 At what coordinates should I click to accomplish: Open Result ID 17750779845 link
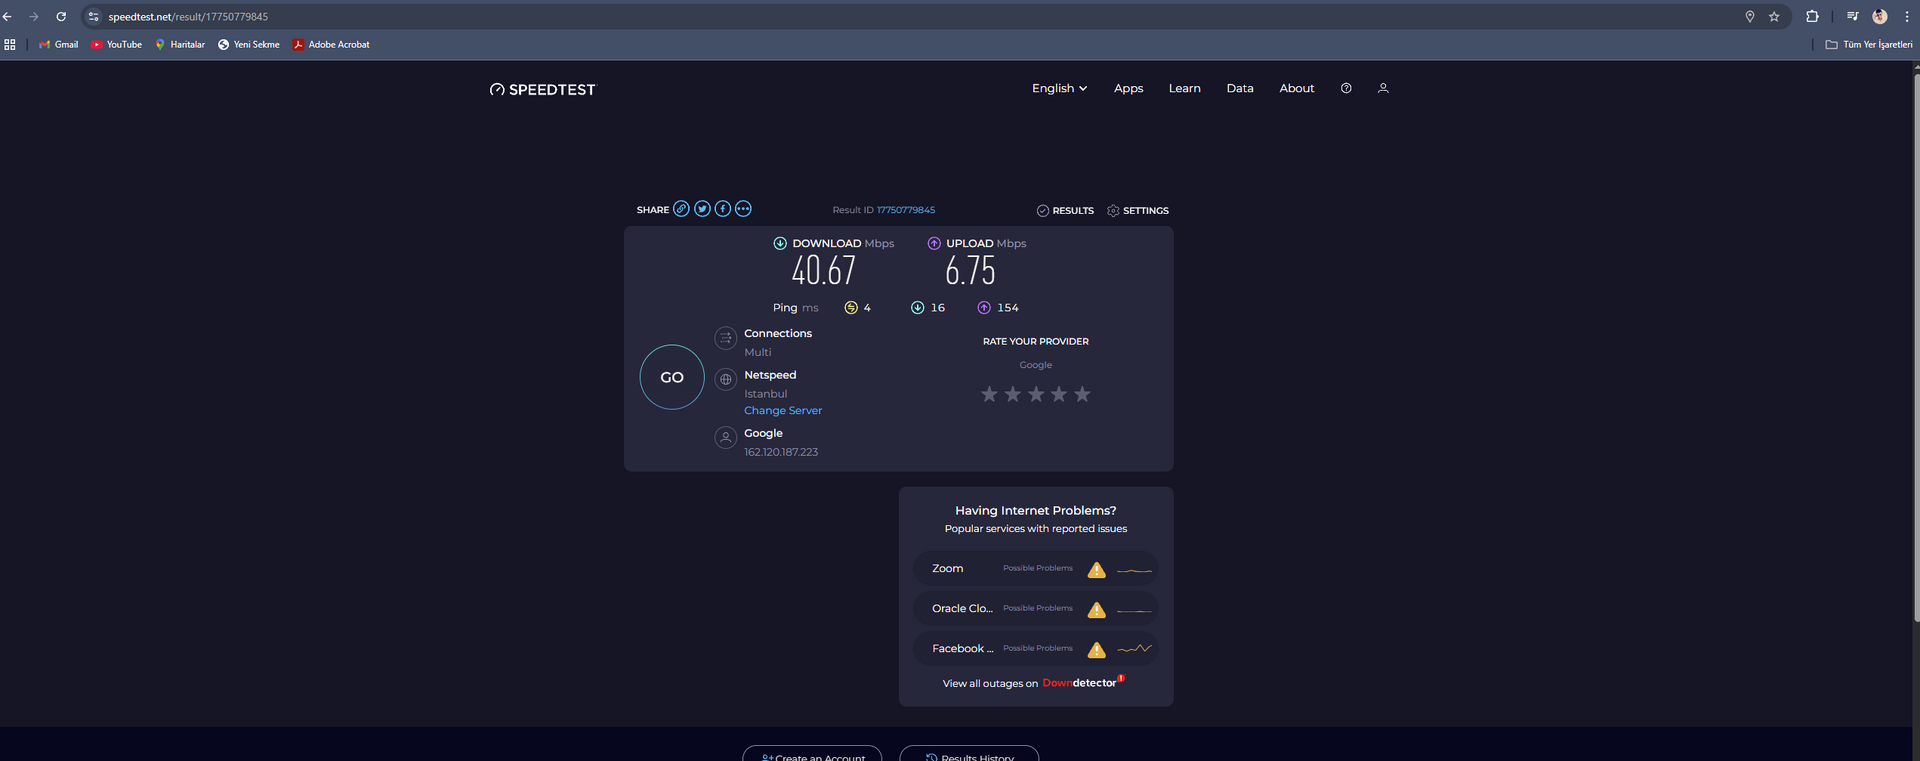[x=906, y=210]
